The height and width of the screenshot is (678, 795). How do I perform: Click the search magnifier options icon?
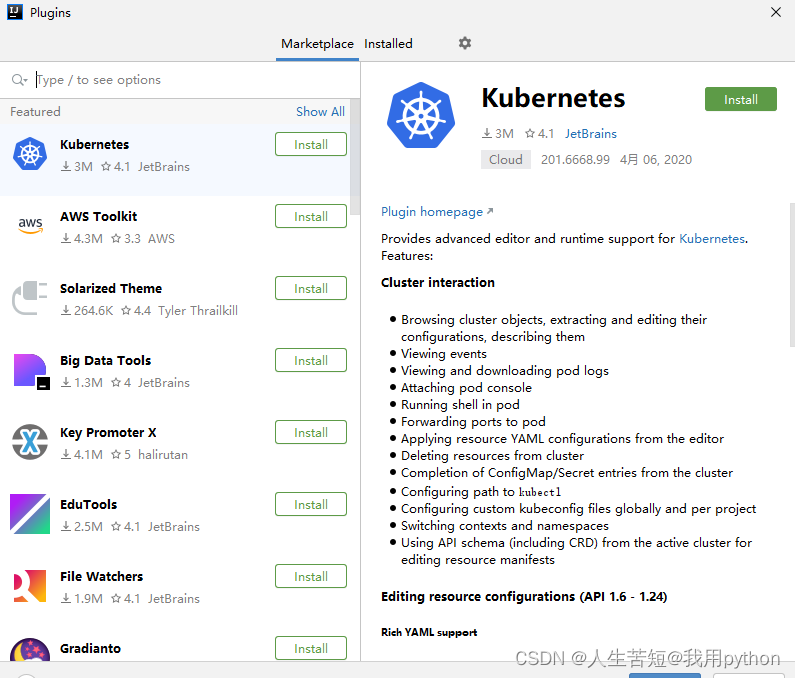click(19, 80)
